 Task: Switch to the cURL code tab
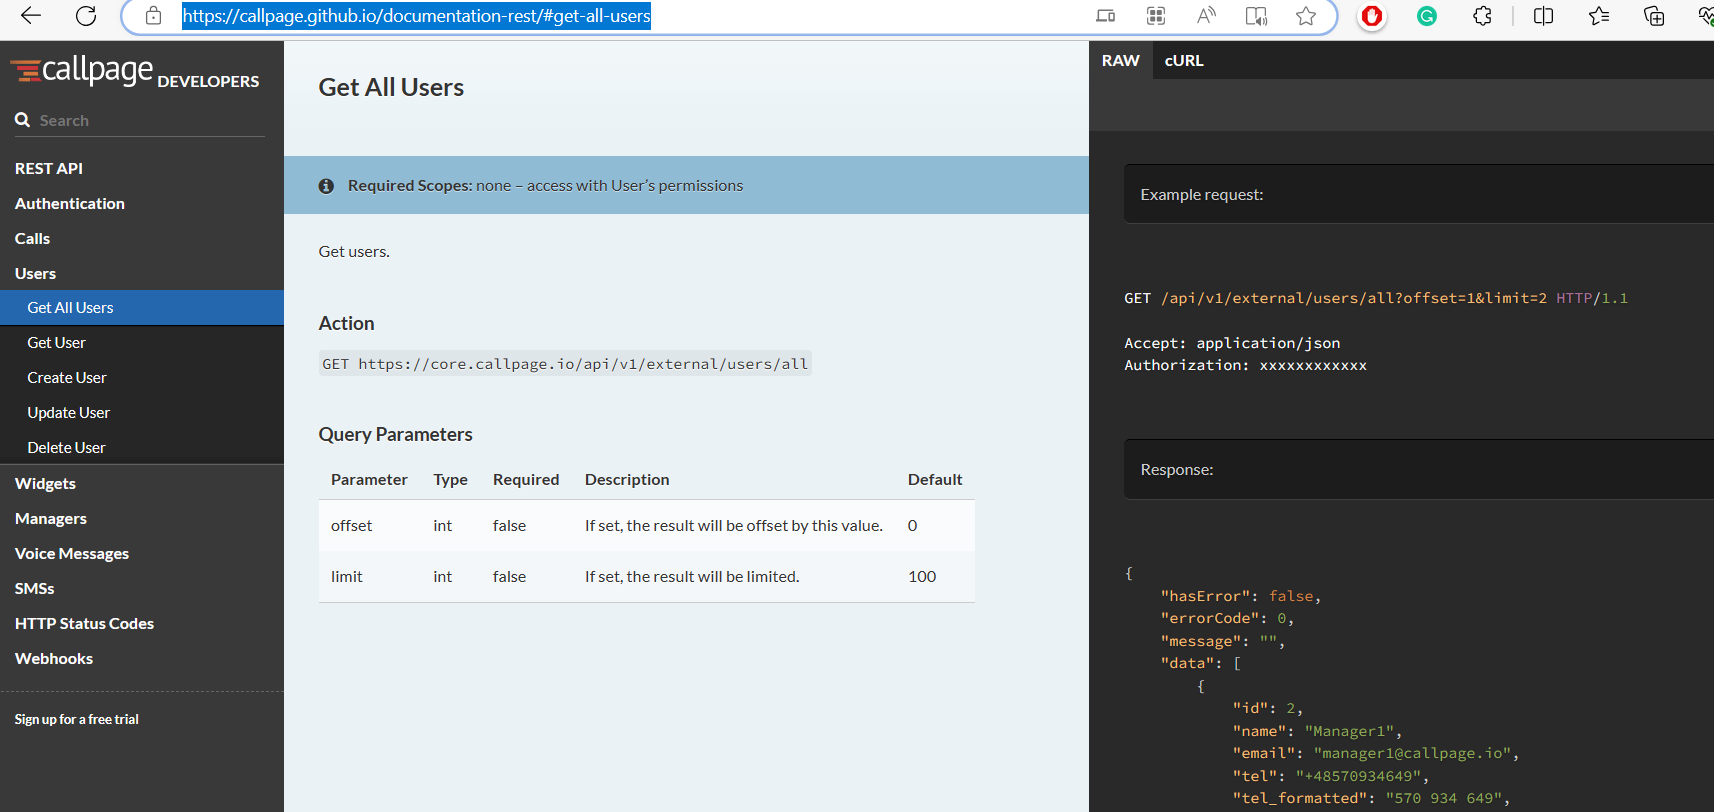tap(1184, 60)
